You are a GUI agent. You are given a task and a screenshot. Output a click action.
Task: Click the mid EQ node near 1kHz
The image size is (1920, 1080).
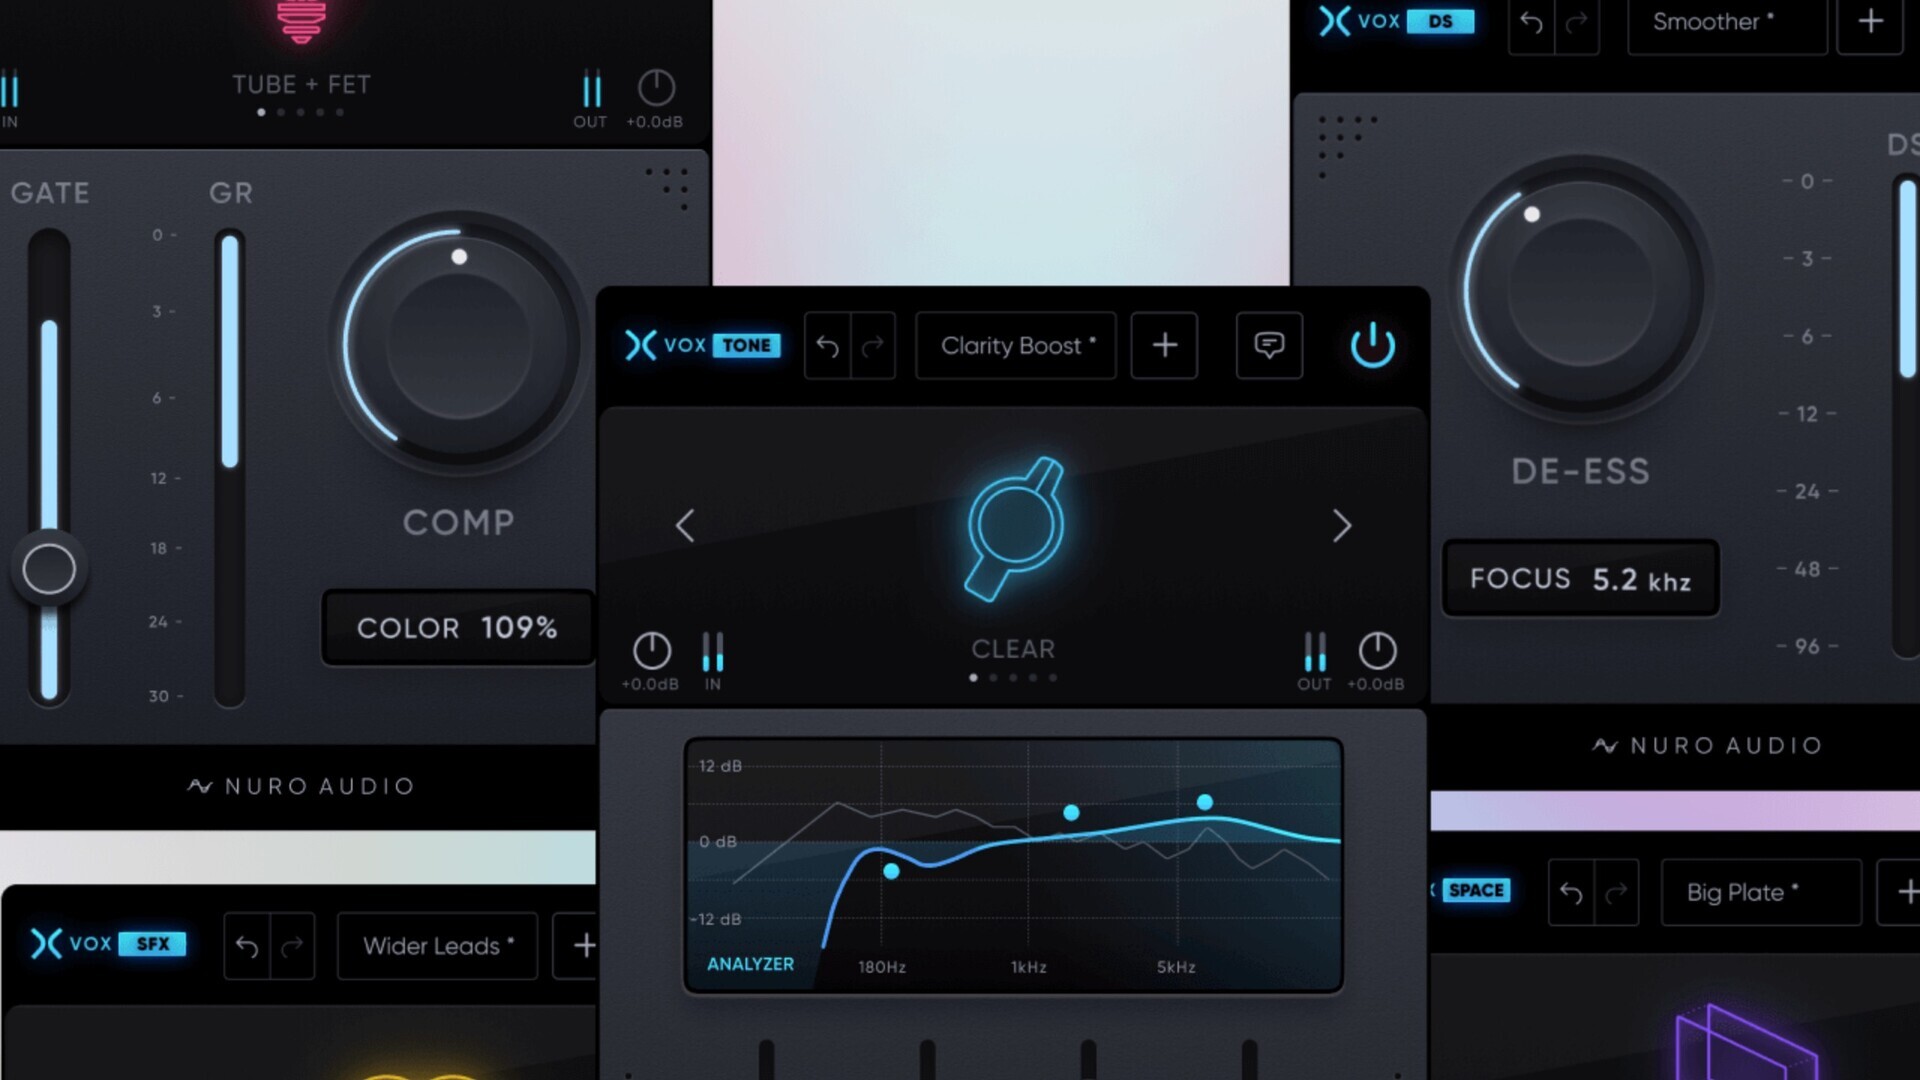click(1071, 813)
